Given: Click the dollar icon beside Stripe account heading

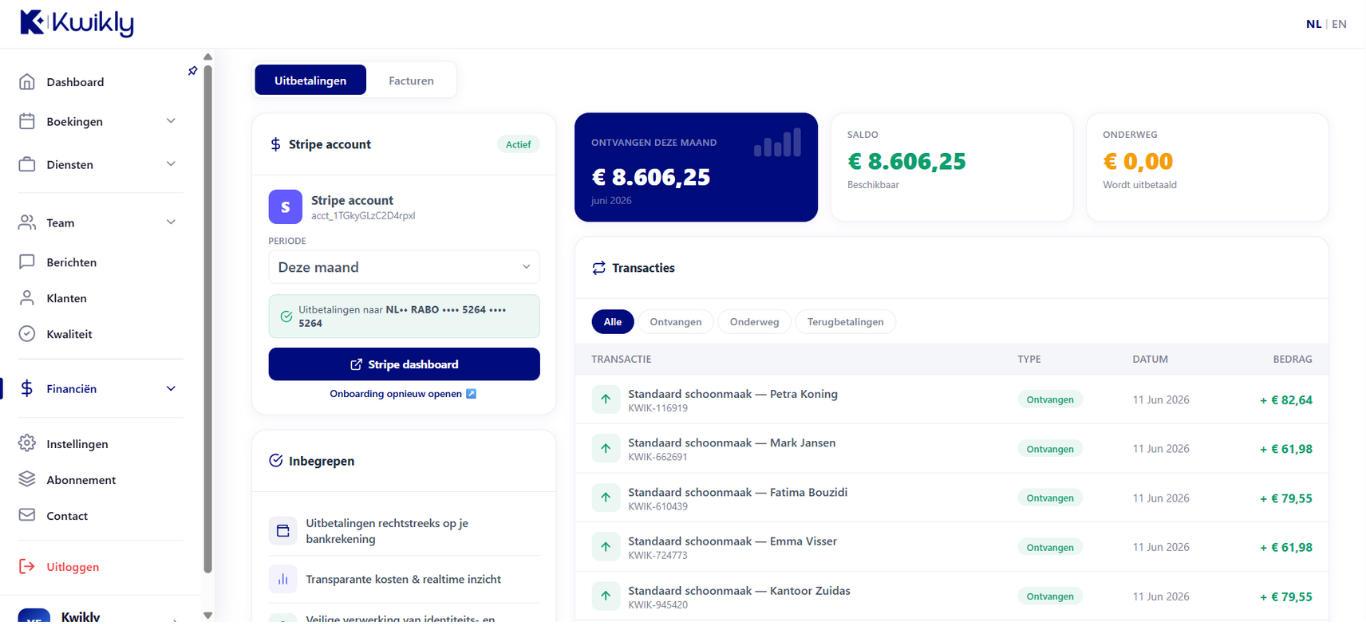Looking at the screenshot, I should (276, 144).
